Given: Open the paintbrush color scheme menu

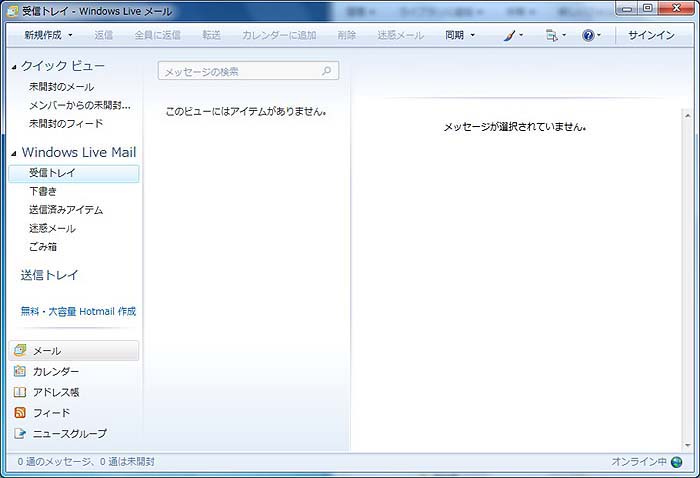Looking at the screenshot, I should pos(510,35).
